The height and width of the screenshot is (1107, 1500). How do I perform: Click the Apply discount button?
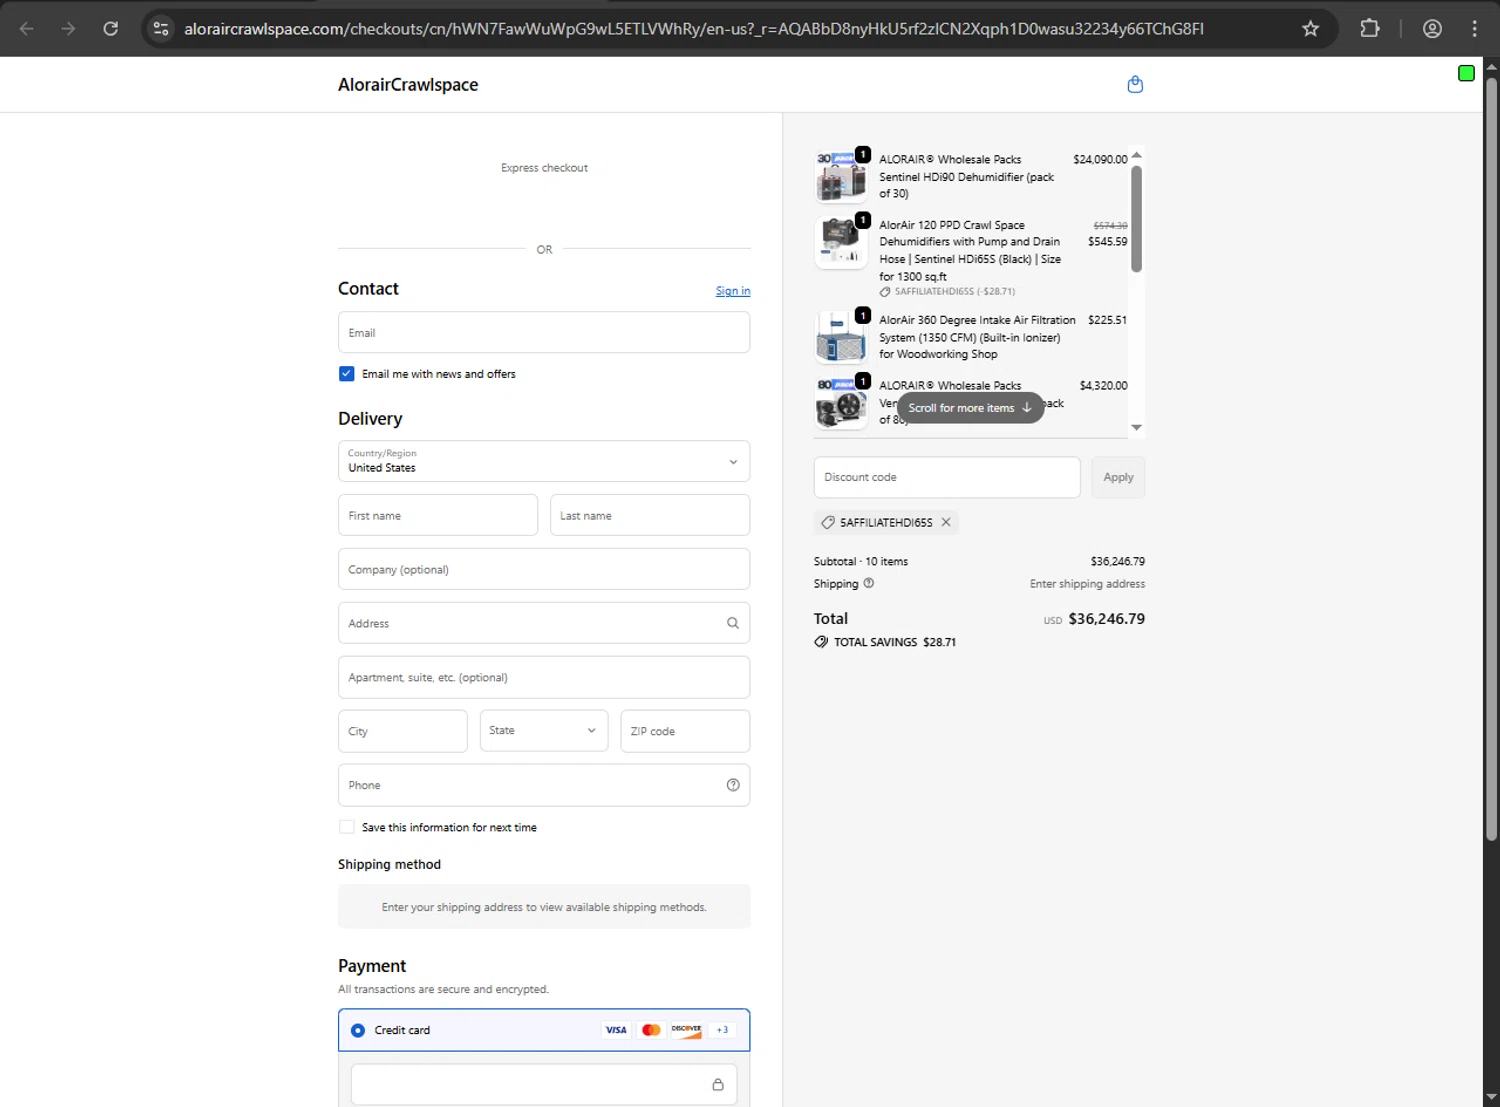pos(1118,477)
